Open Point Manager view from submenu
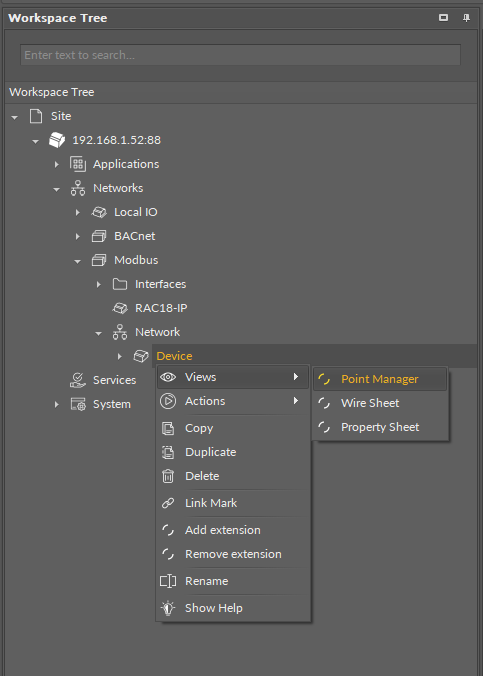Viewport: 483px width, 676px height. [380, 379]
